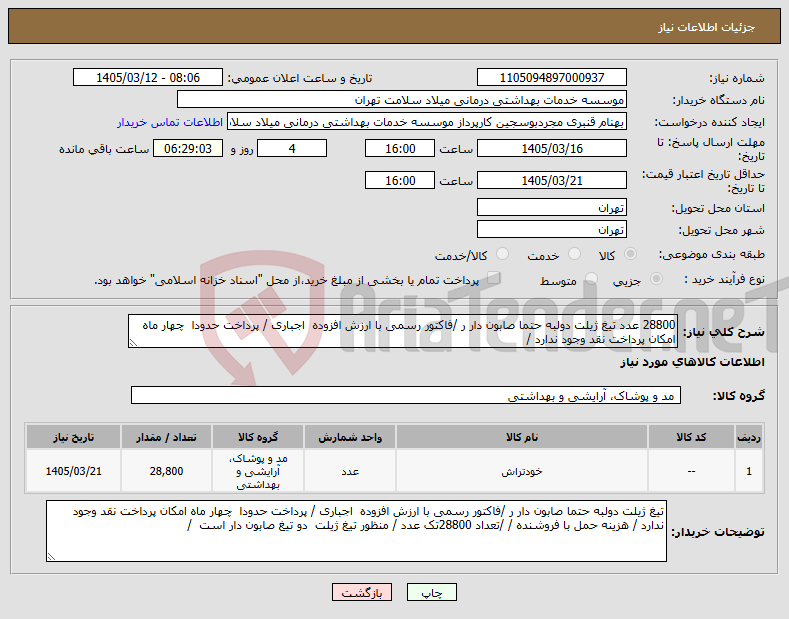
Task: Click the بازگشت back button
Action: click(x=362, y=592)
